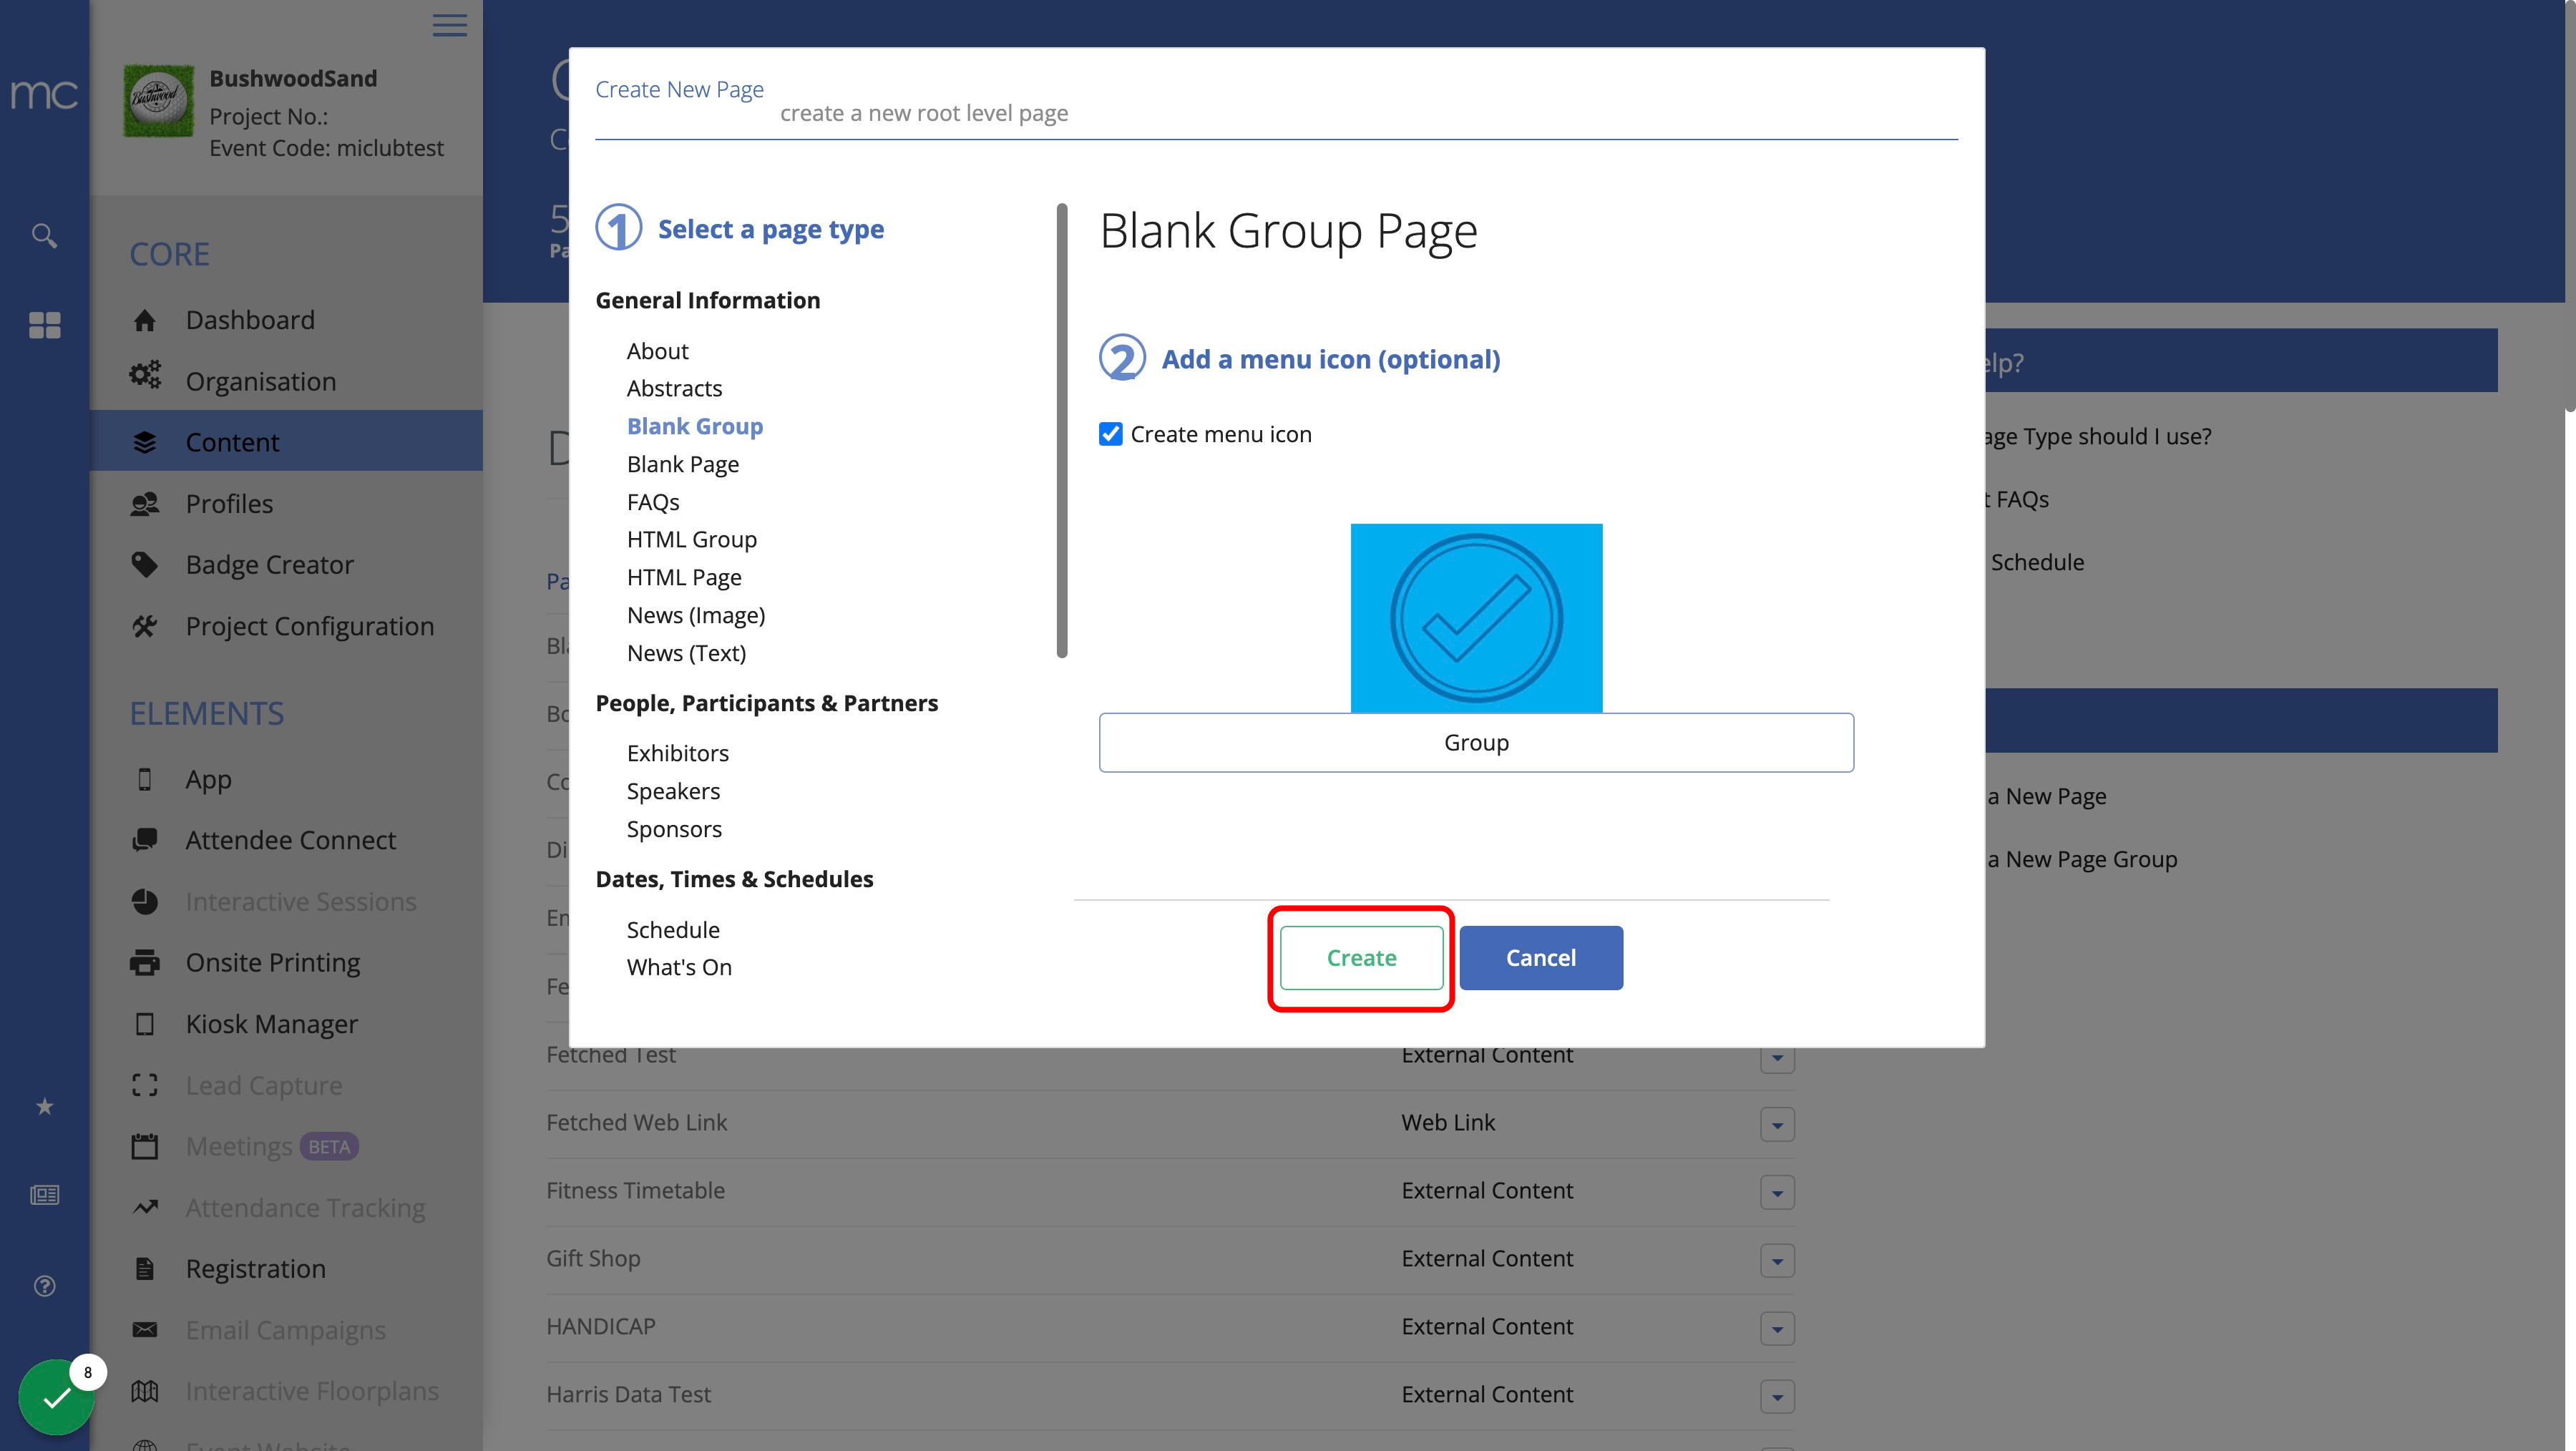Expand dropdown arrow for Fetched Test row
The width and height of the screenshot is (2576, 1451).
1777,1060
